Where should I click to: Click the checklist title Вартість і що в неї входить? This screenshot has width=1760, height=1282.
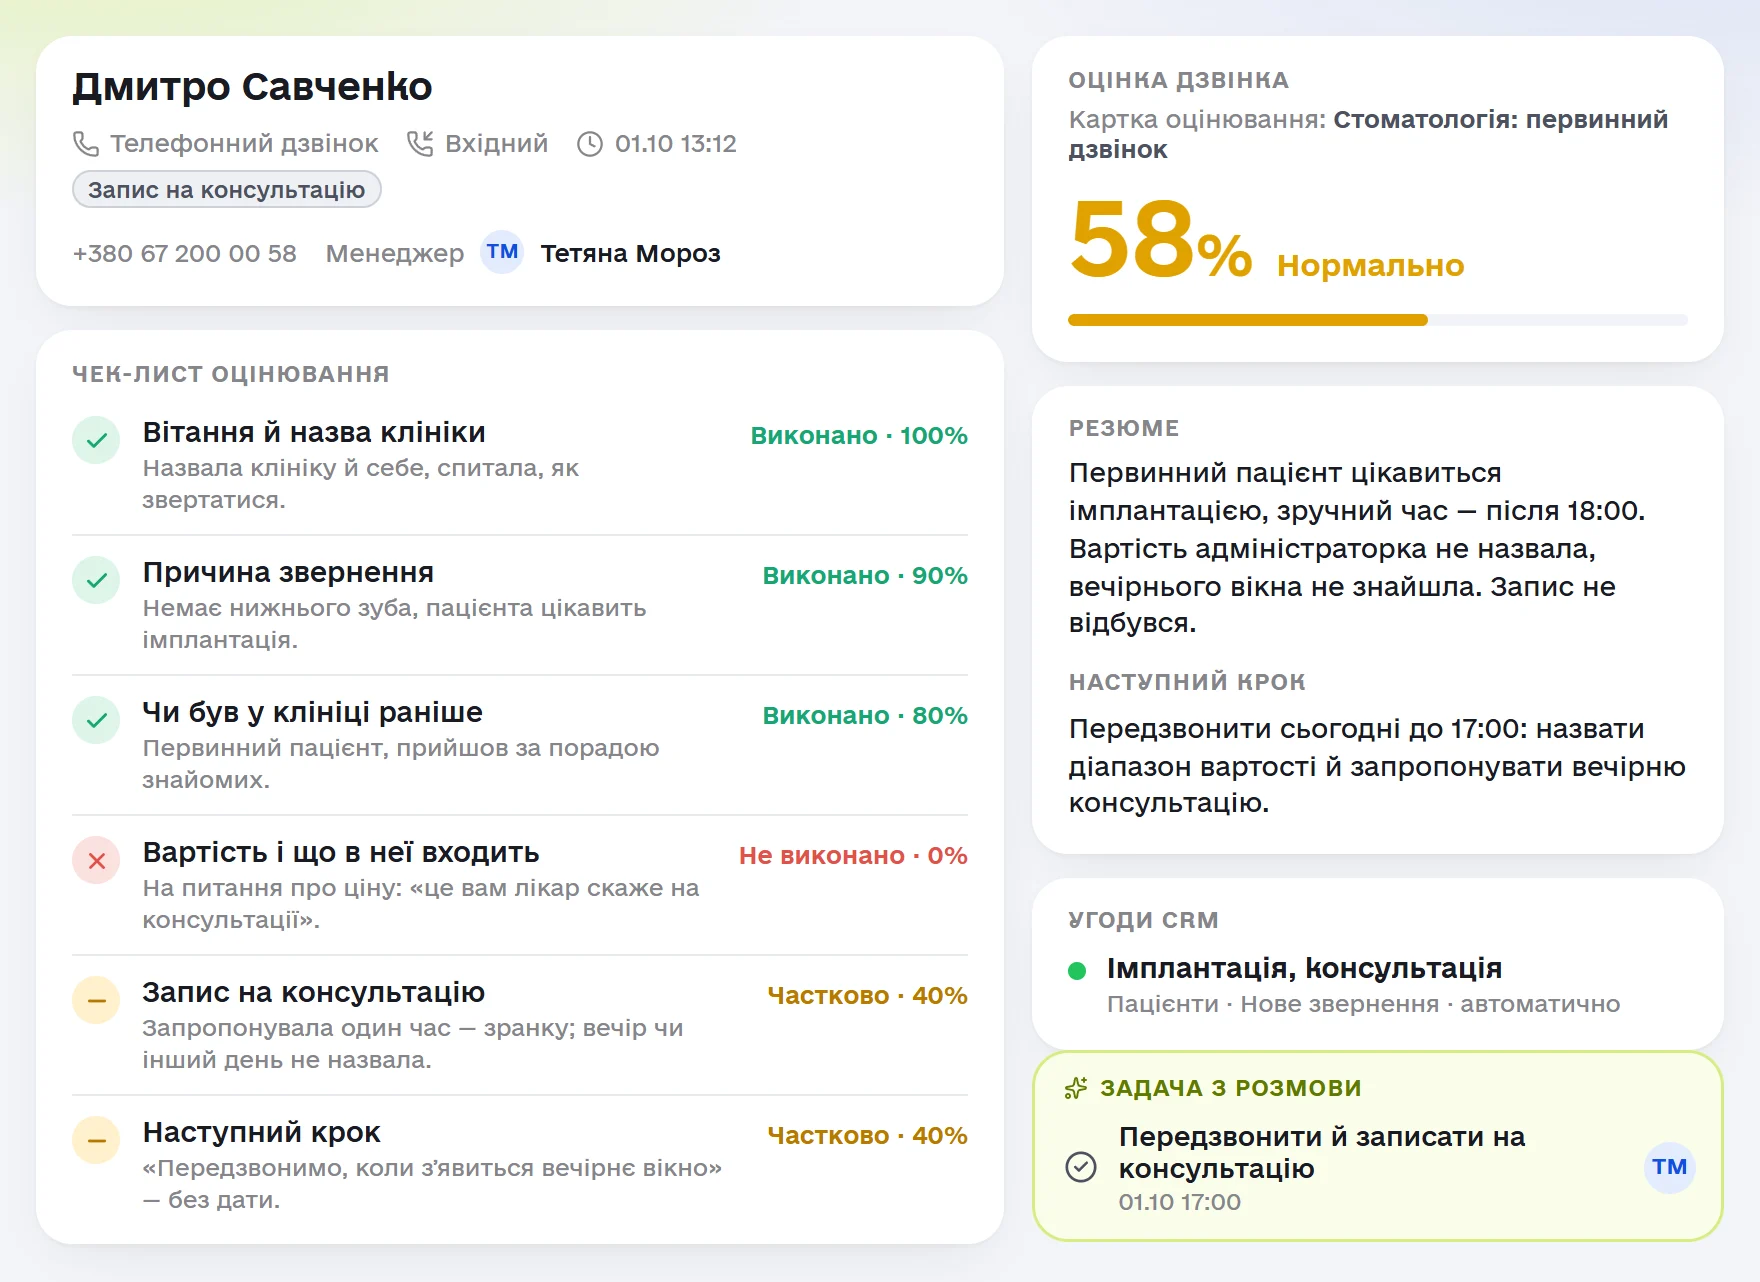pyautogui.click(x=340, y=852)
